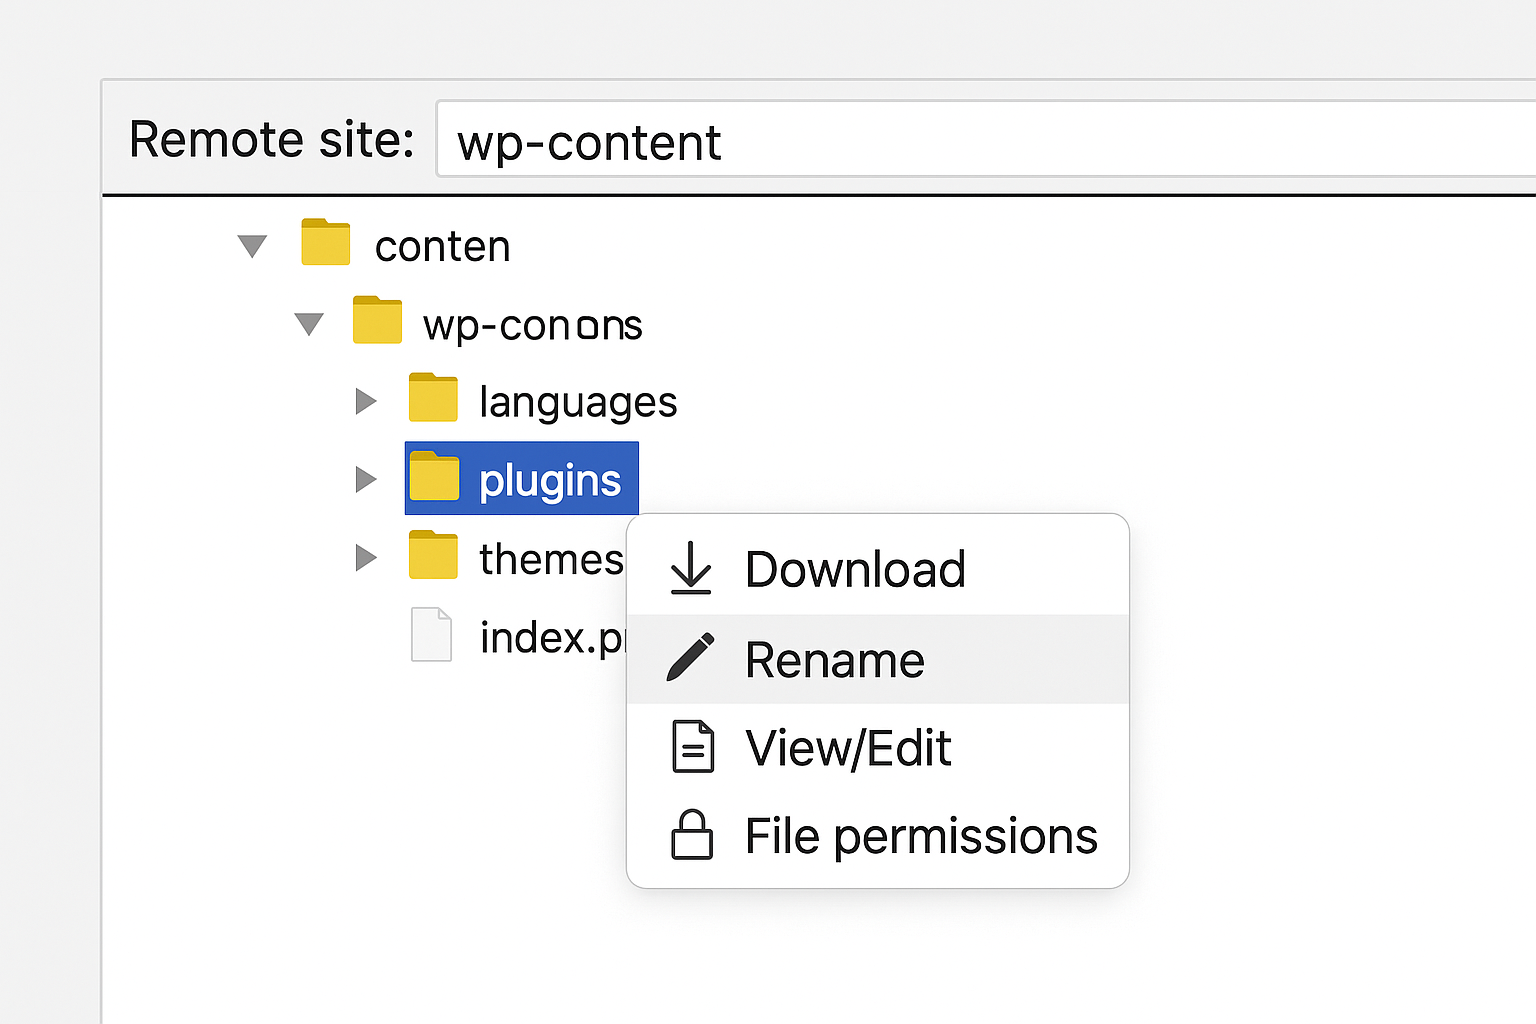The height and width of the screenshot is (1024, 1536).
Task: Click the languages folder icon
Action: click(433, 399)
